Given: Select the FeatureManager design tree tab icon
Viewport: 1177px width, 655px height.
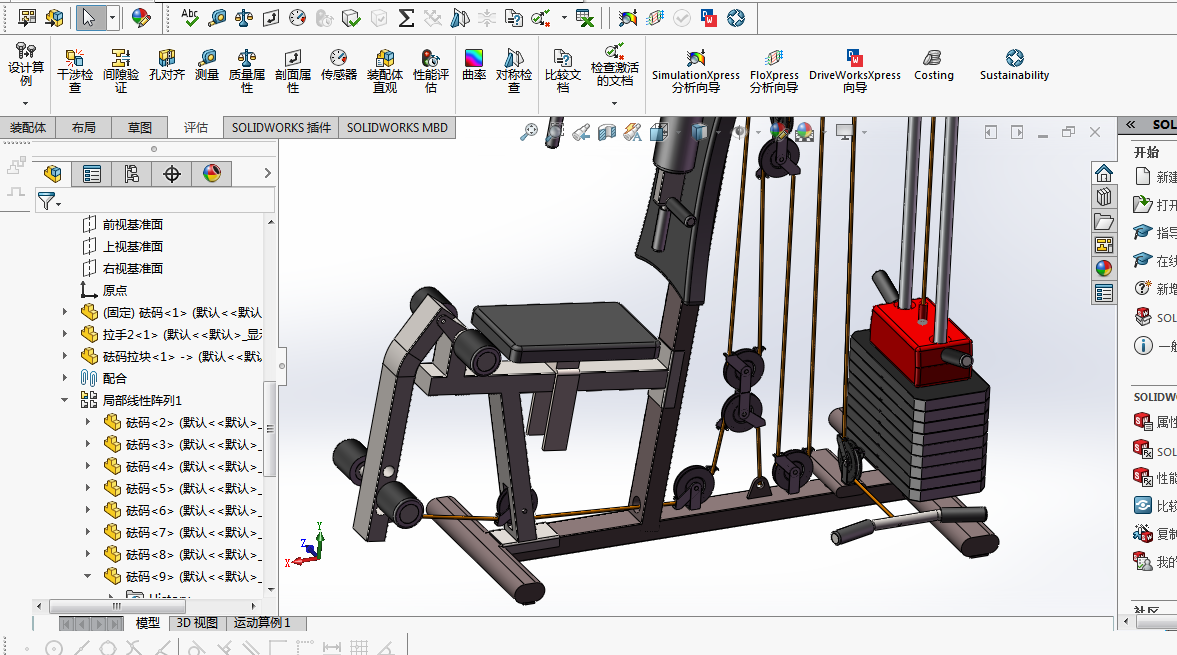Looking at the screenshot, I should 53,174.
